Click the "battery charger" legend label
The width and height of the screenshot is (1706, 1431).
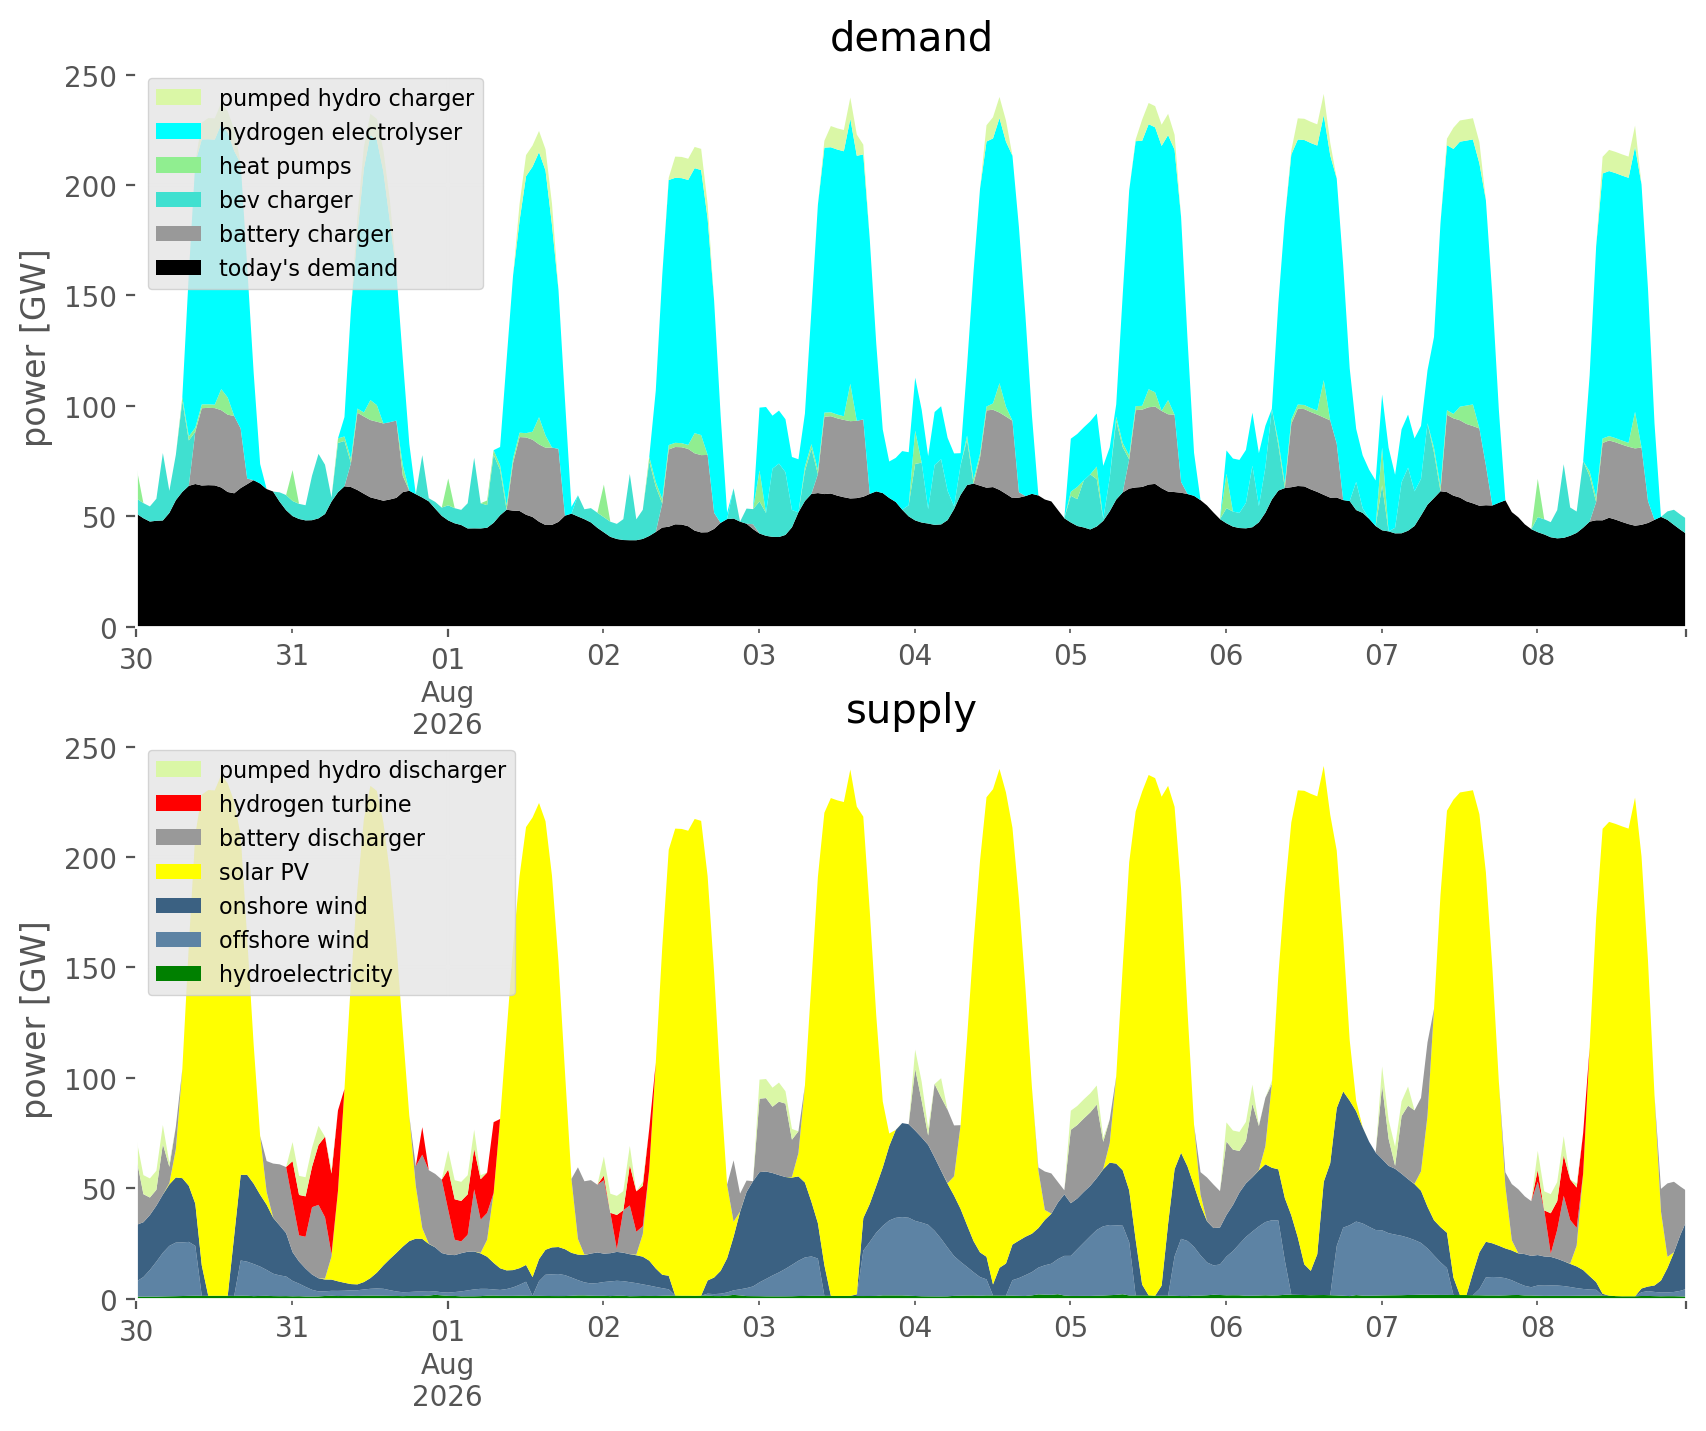click(x=306, y=235)
